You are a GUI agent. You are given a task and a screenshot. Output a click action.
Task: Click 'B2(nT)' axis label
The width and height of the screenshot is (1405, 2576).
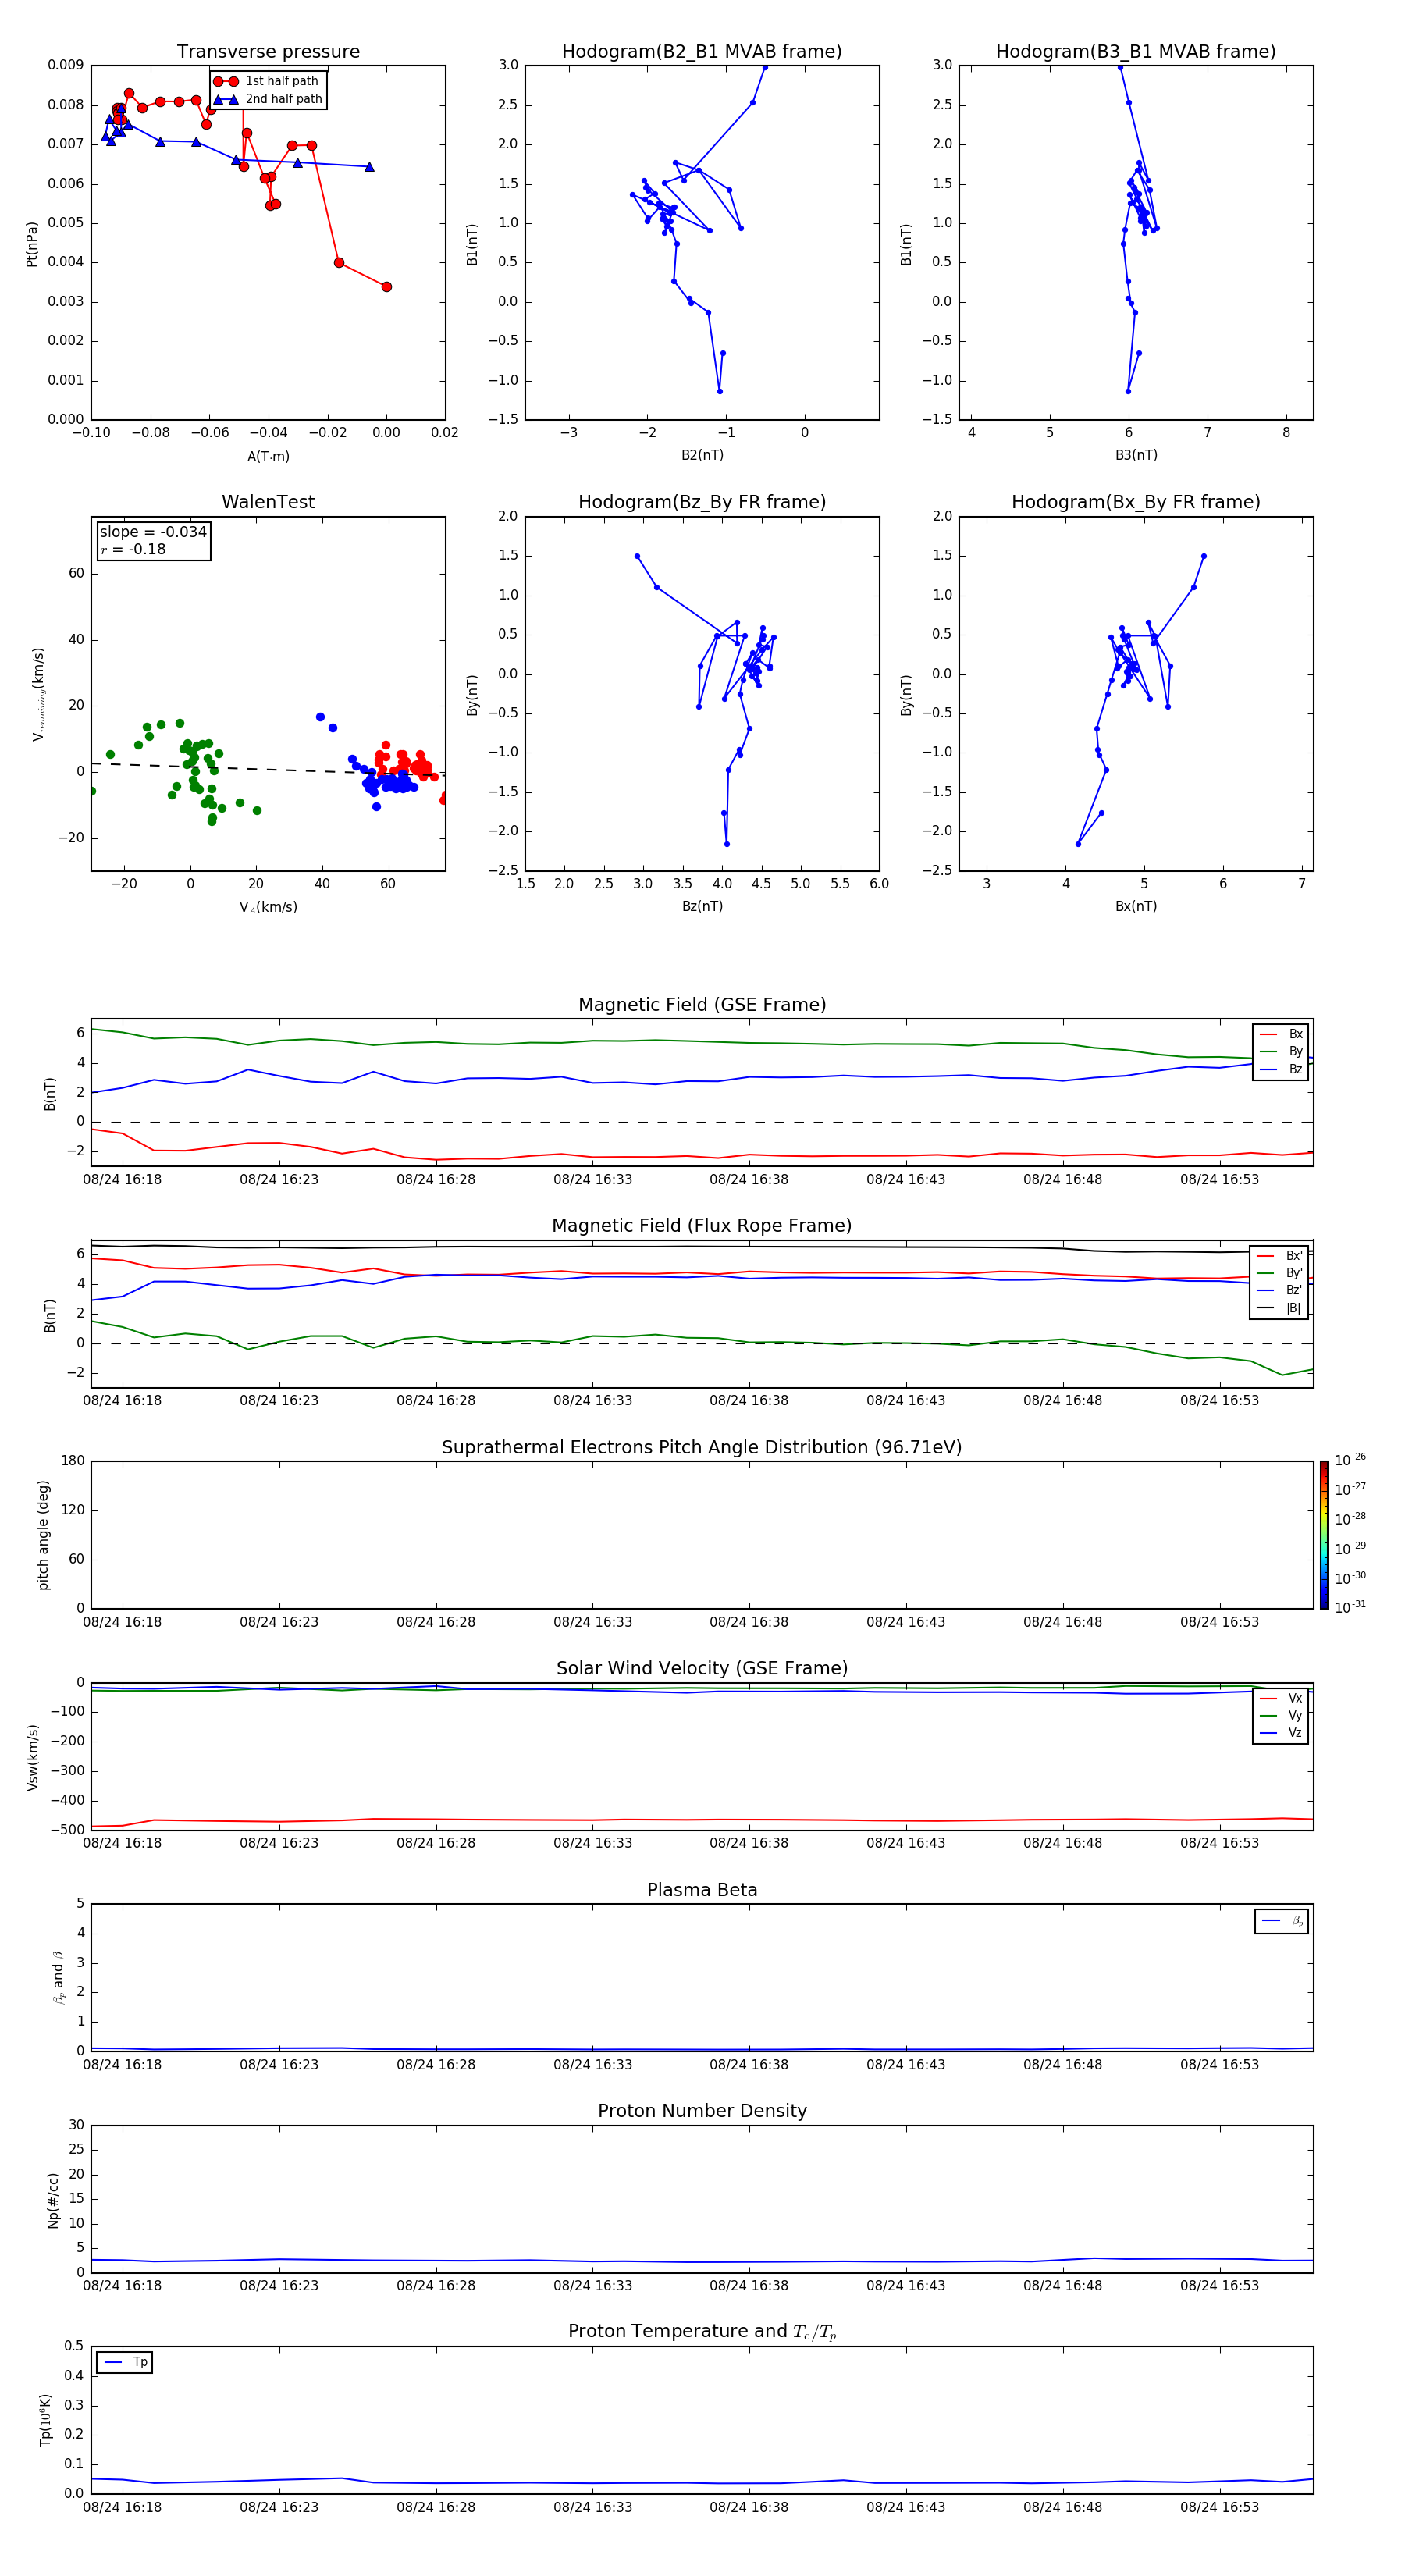(702, 455)
